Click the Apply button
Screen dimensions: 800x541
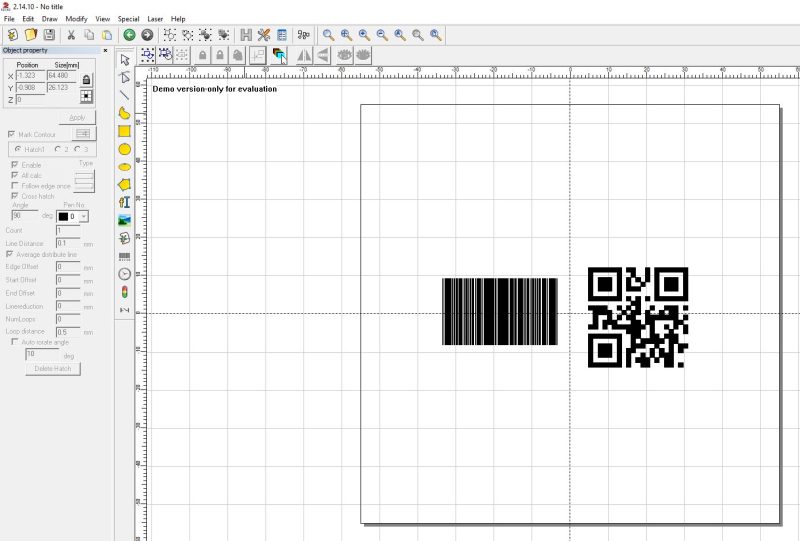pos(77,117)
